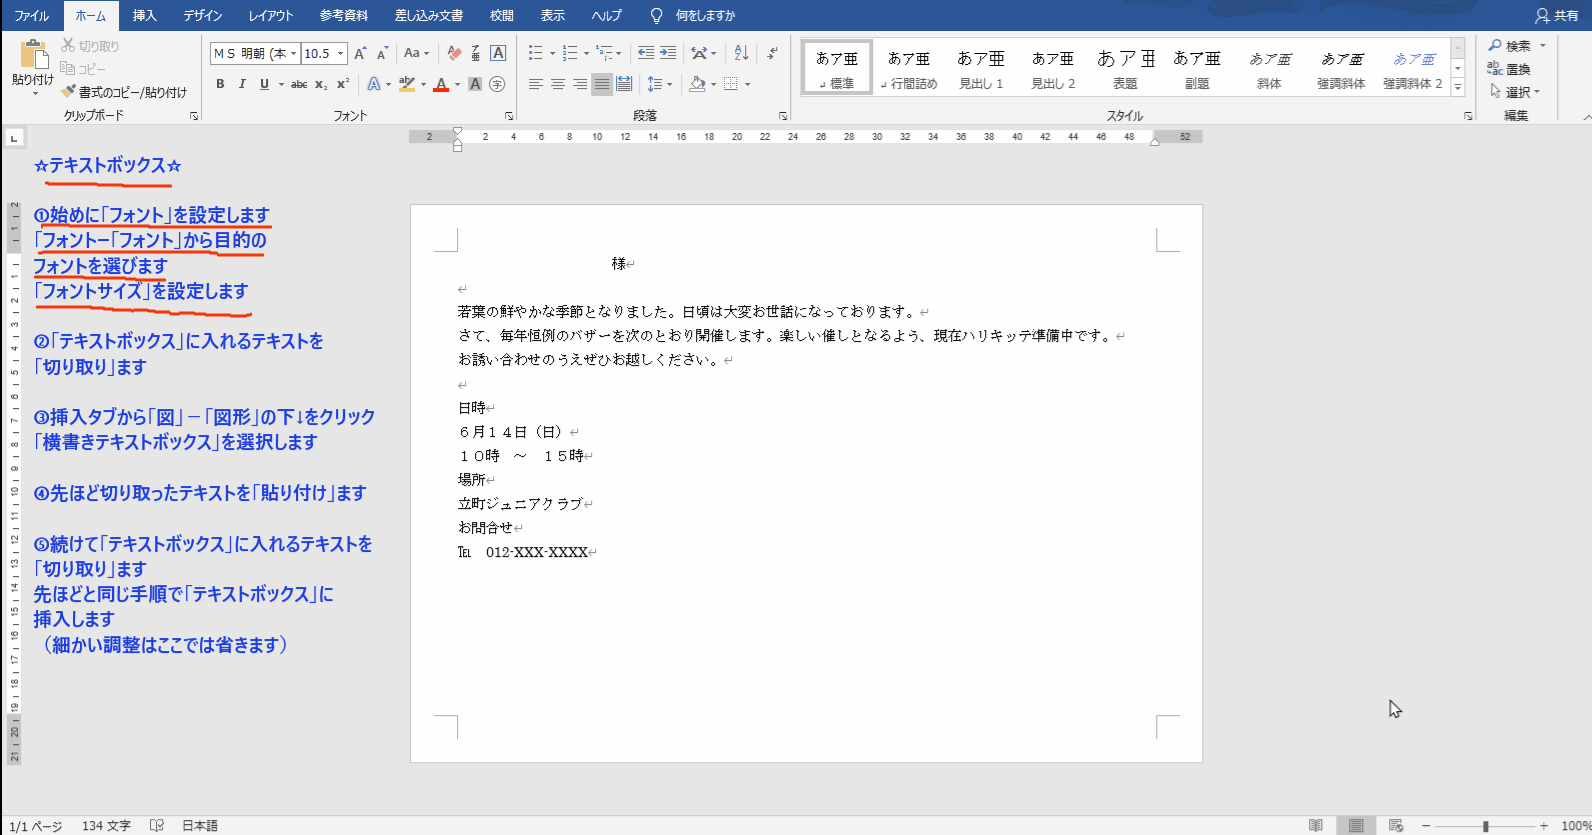The width and height of the screenshot is (1592, 835).
Task: Toggle bold formatting
Action: [220, 85]
